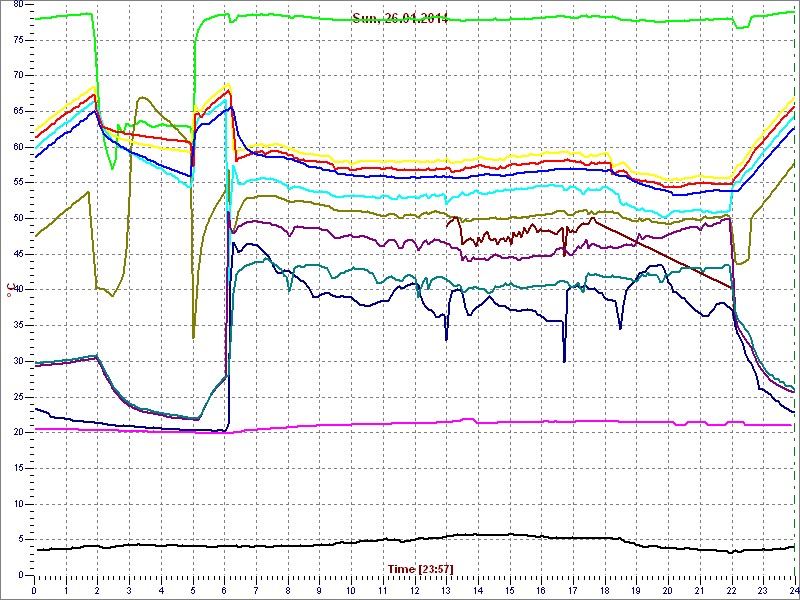Click hour 18 on the time axis
The width and height of the screenshot is (800, 600).
coord(604,589)
